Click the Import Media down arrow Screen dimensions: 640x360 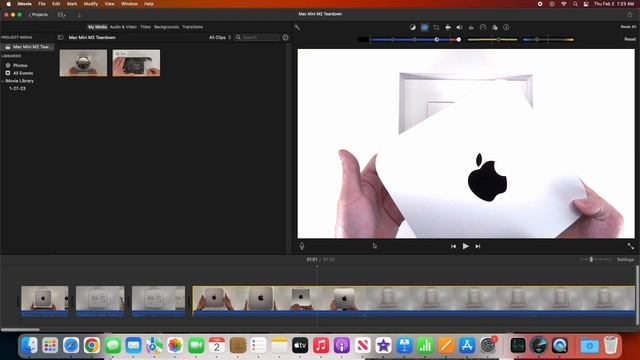(x=79, y=15)
